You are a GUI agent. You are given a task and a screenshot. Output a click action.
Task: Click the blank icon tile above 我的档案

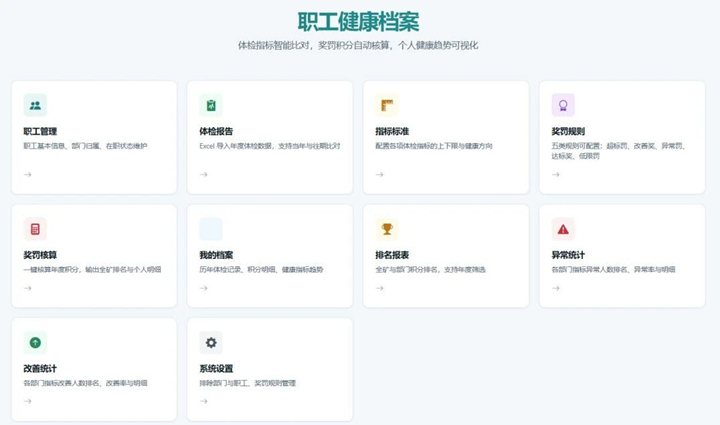click(211, 229)
